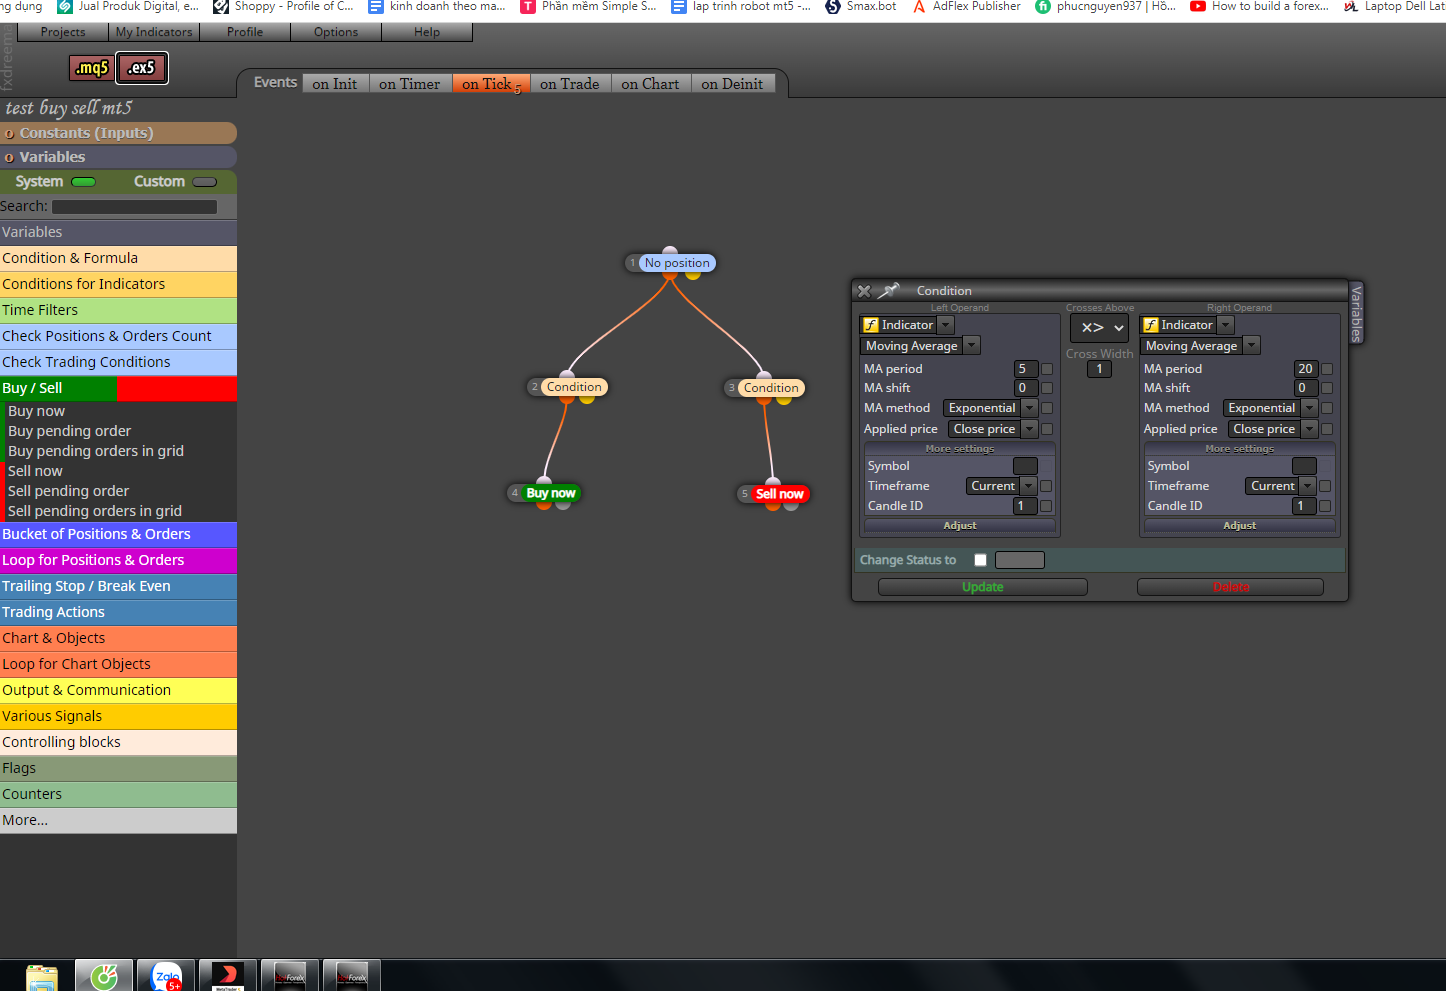The width and height of the screenshot is (1446, 991).
Task: Open Coc Coc browser from taskbar
Action: (x=104, y=976)
